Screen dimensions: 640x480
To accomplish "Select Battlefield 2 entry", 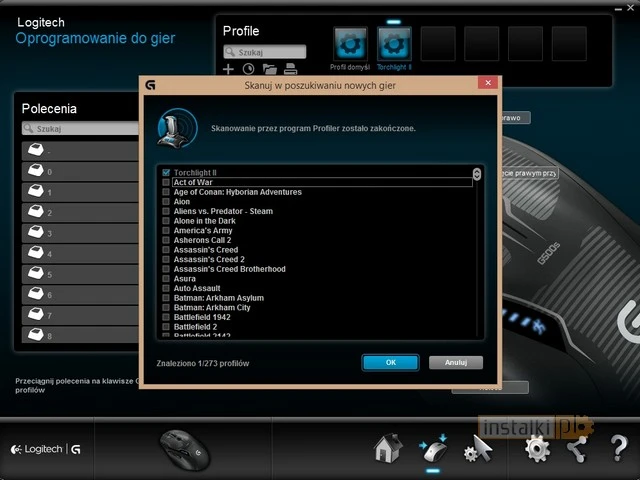I will (x=195, y=327).
